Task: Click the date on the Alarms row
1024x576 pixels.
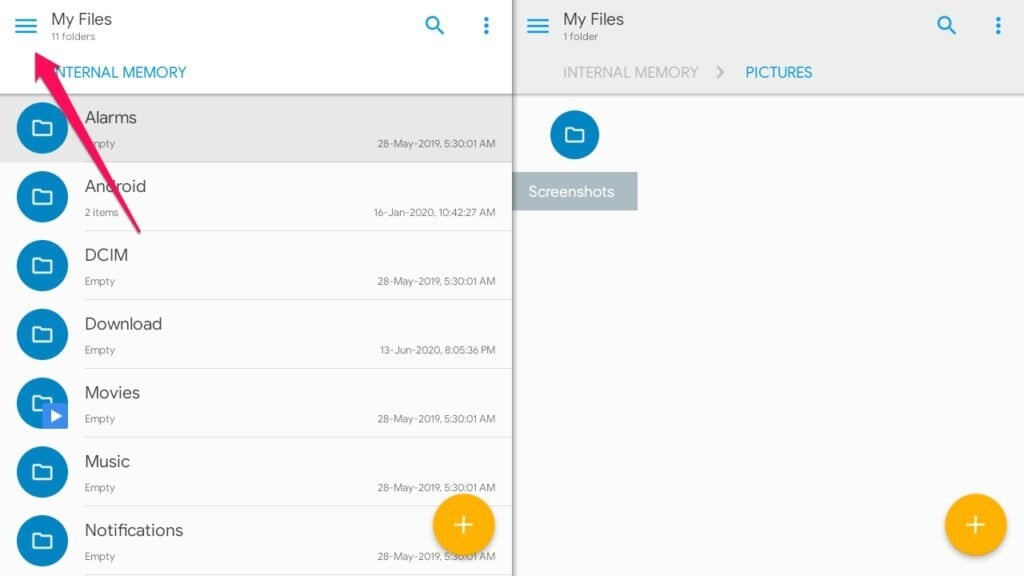Action: pos(436,144)
